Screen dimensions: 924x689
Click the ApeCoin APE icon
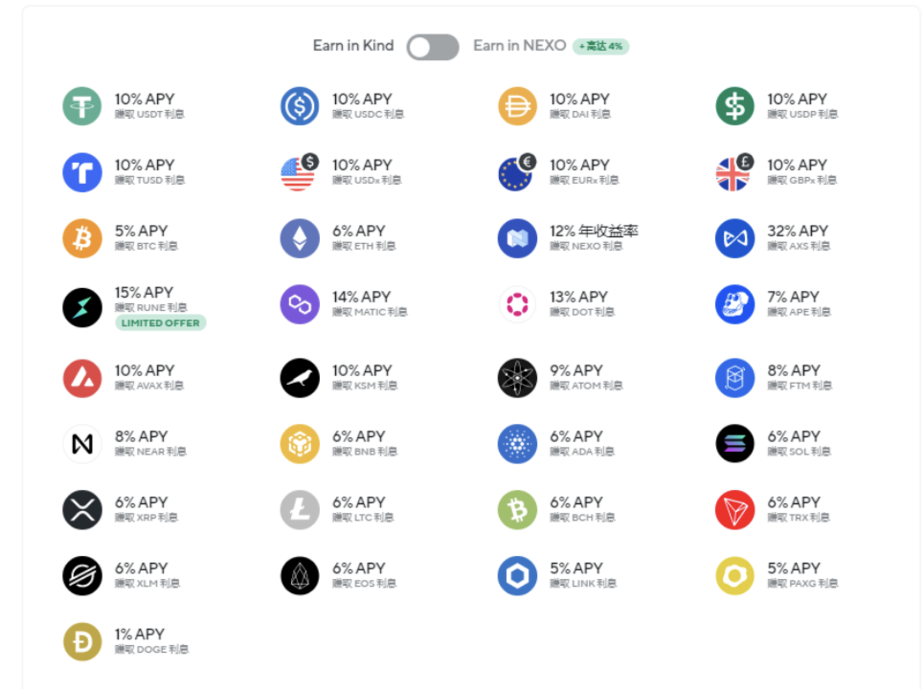point(735,304)
